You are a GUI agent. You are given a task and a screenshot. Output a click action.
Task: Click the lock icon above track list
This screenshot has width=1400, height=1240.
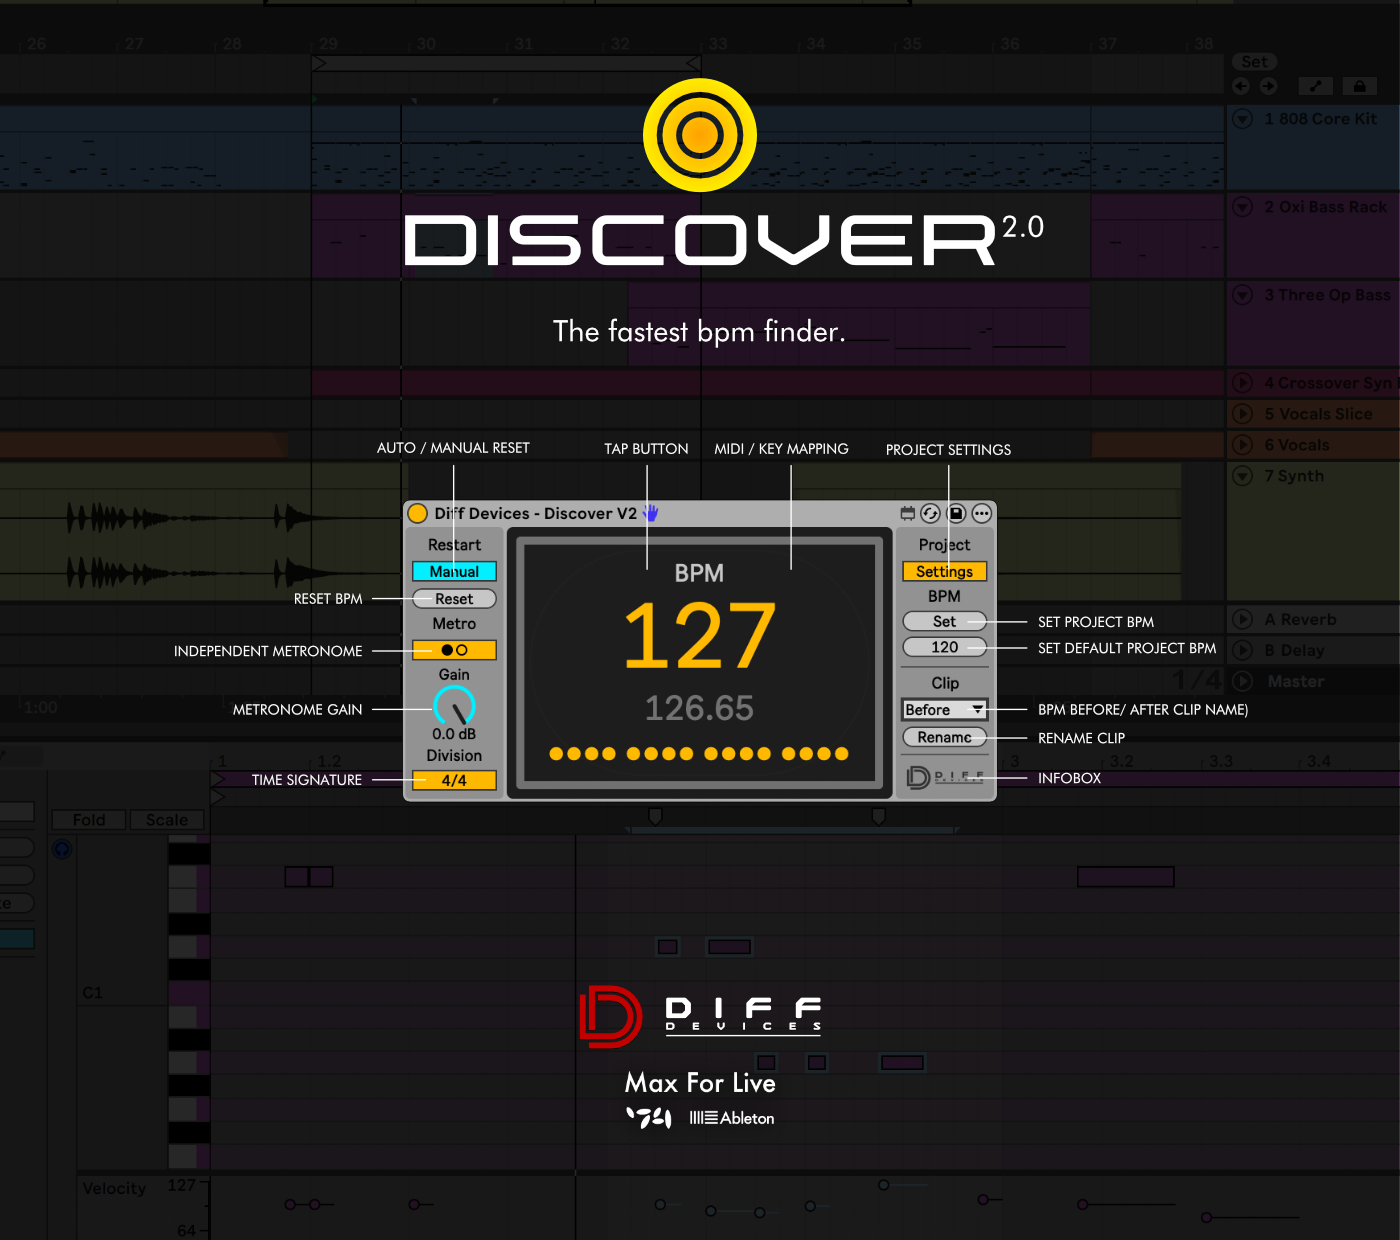(x=1359, y=87)
